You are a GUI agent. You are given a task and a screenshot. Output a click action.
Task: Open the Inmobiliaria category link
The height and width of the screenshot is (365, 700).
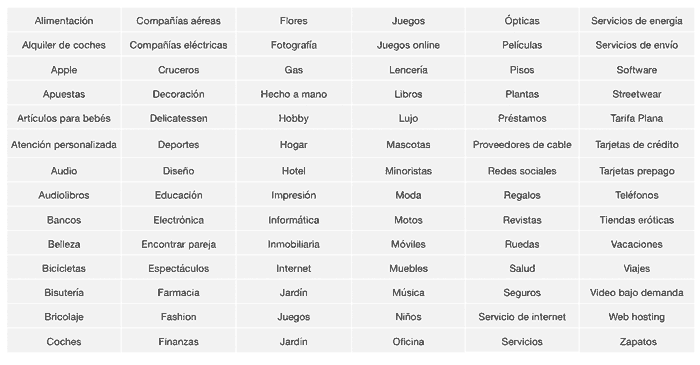pyautogui.click(x=293, y=244)
